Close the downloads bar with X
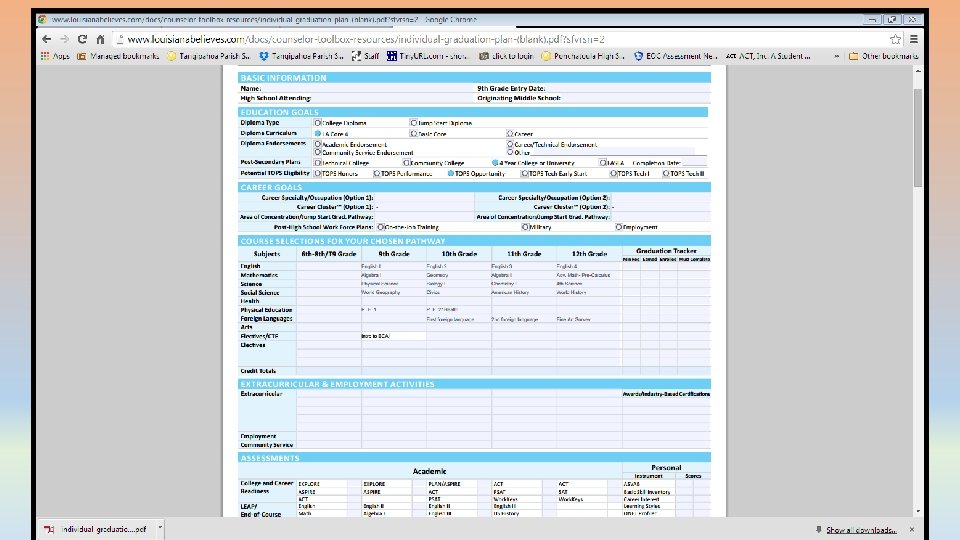This screenshot has width=960, height=540. [x=912, y=529]
